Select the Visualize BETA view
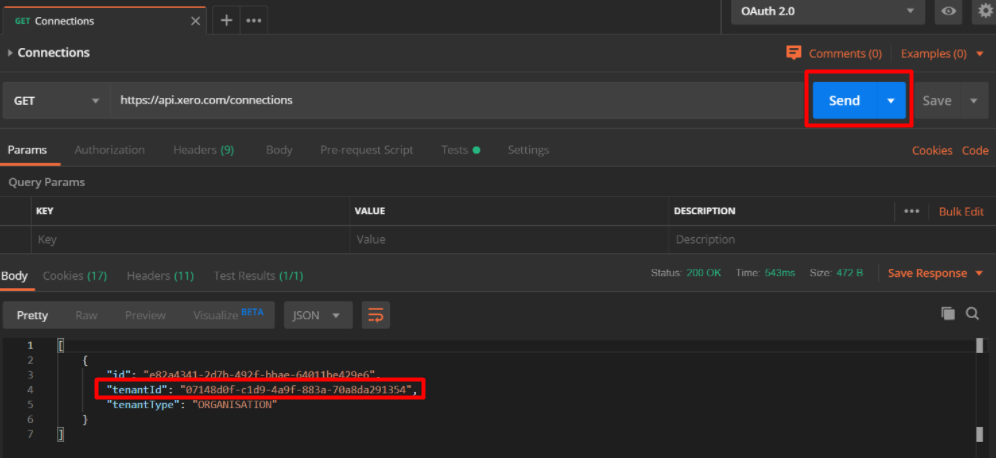 pos(228,314)
